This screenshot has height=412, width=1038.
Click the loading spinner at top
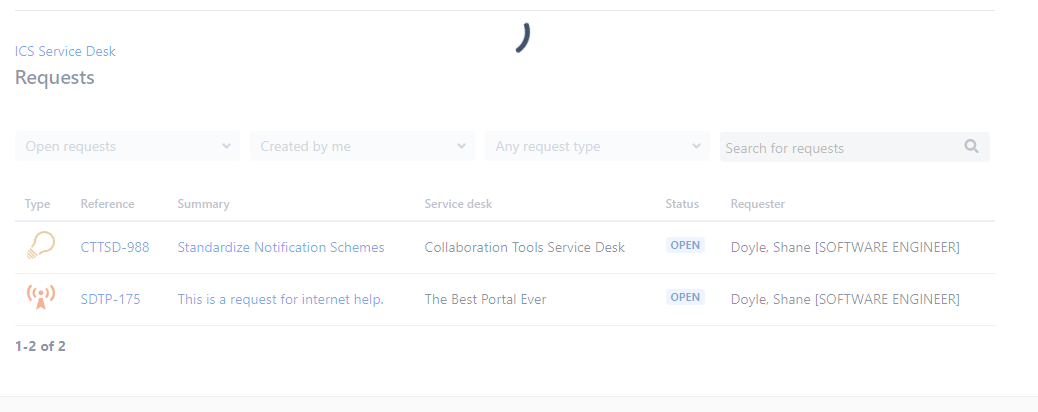(523, 38)
